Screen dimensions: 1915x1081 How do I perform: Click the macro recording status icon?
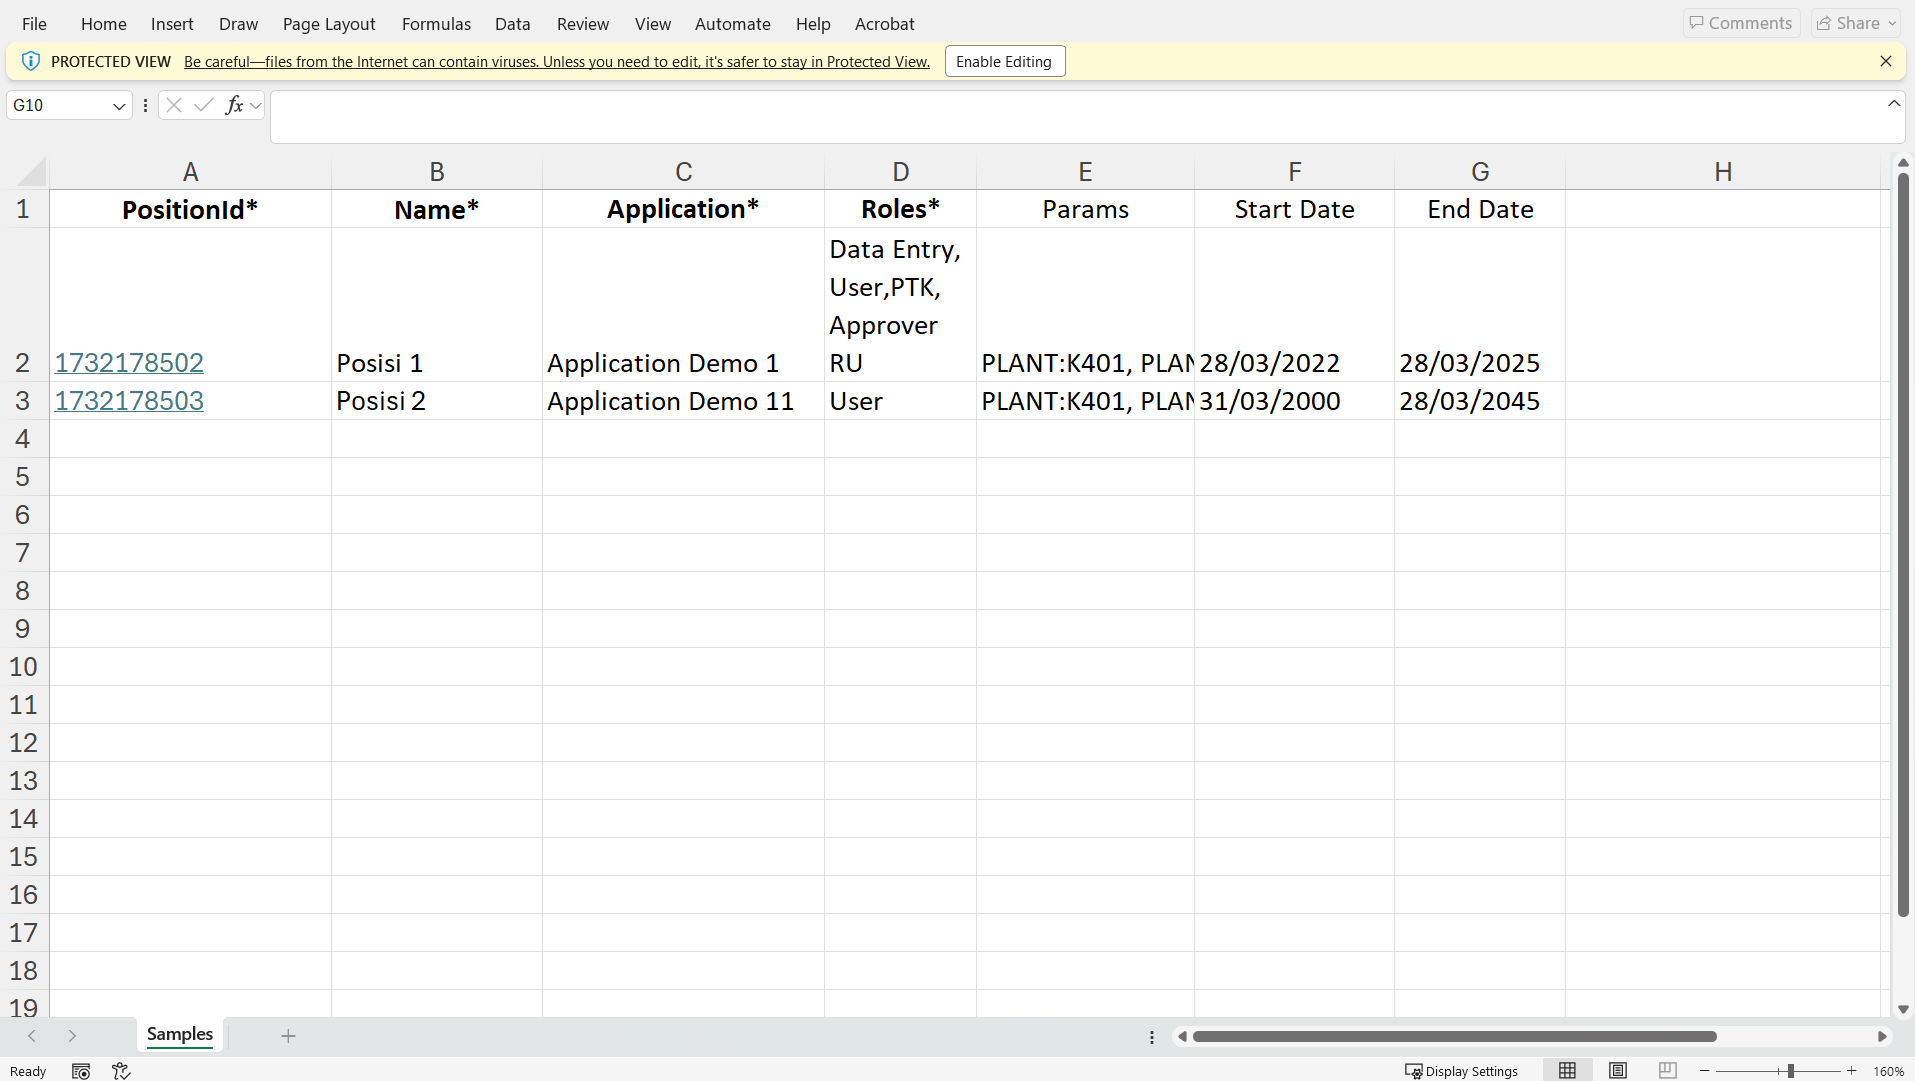coord(81,1071)
